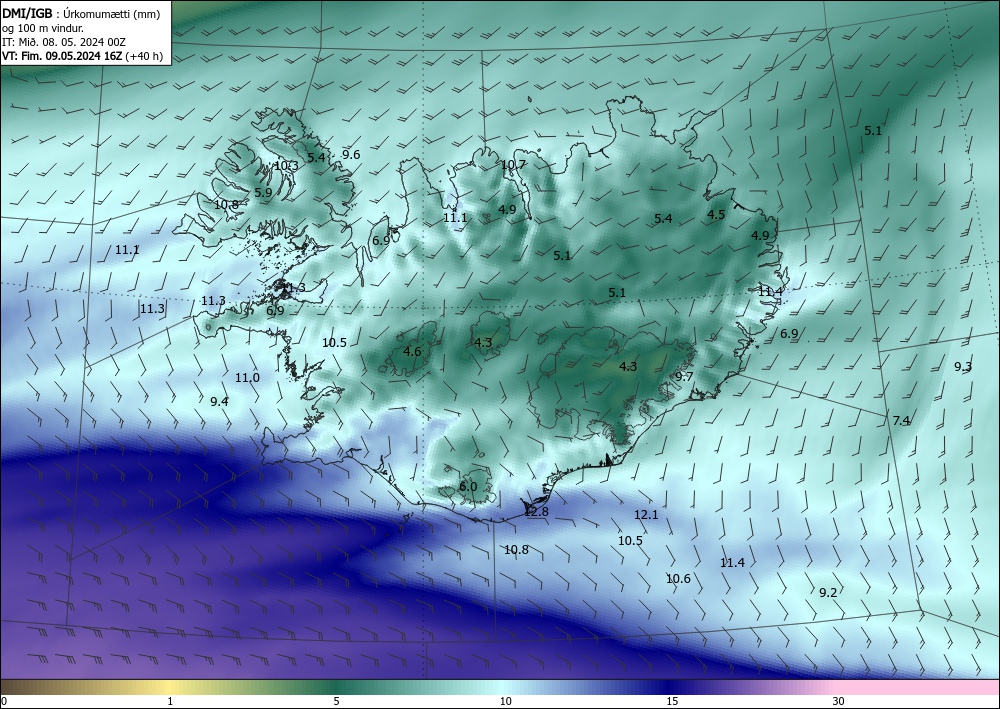Select the 'IT: Mið. 08. 05. 2024 00Z' line
Viewport: 1000px width, 709px height.
coord(64,42)
